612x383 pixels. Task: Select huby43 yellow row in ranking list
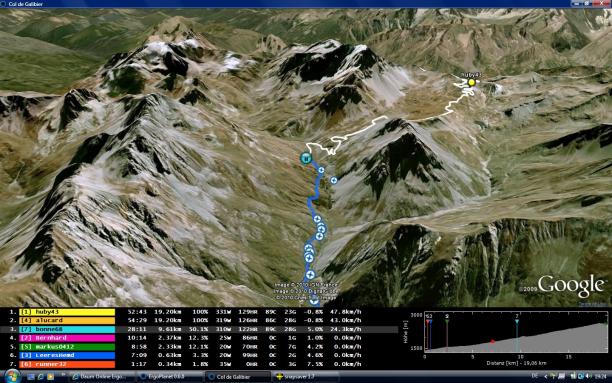pyautogui.click(x=186, y=312)
